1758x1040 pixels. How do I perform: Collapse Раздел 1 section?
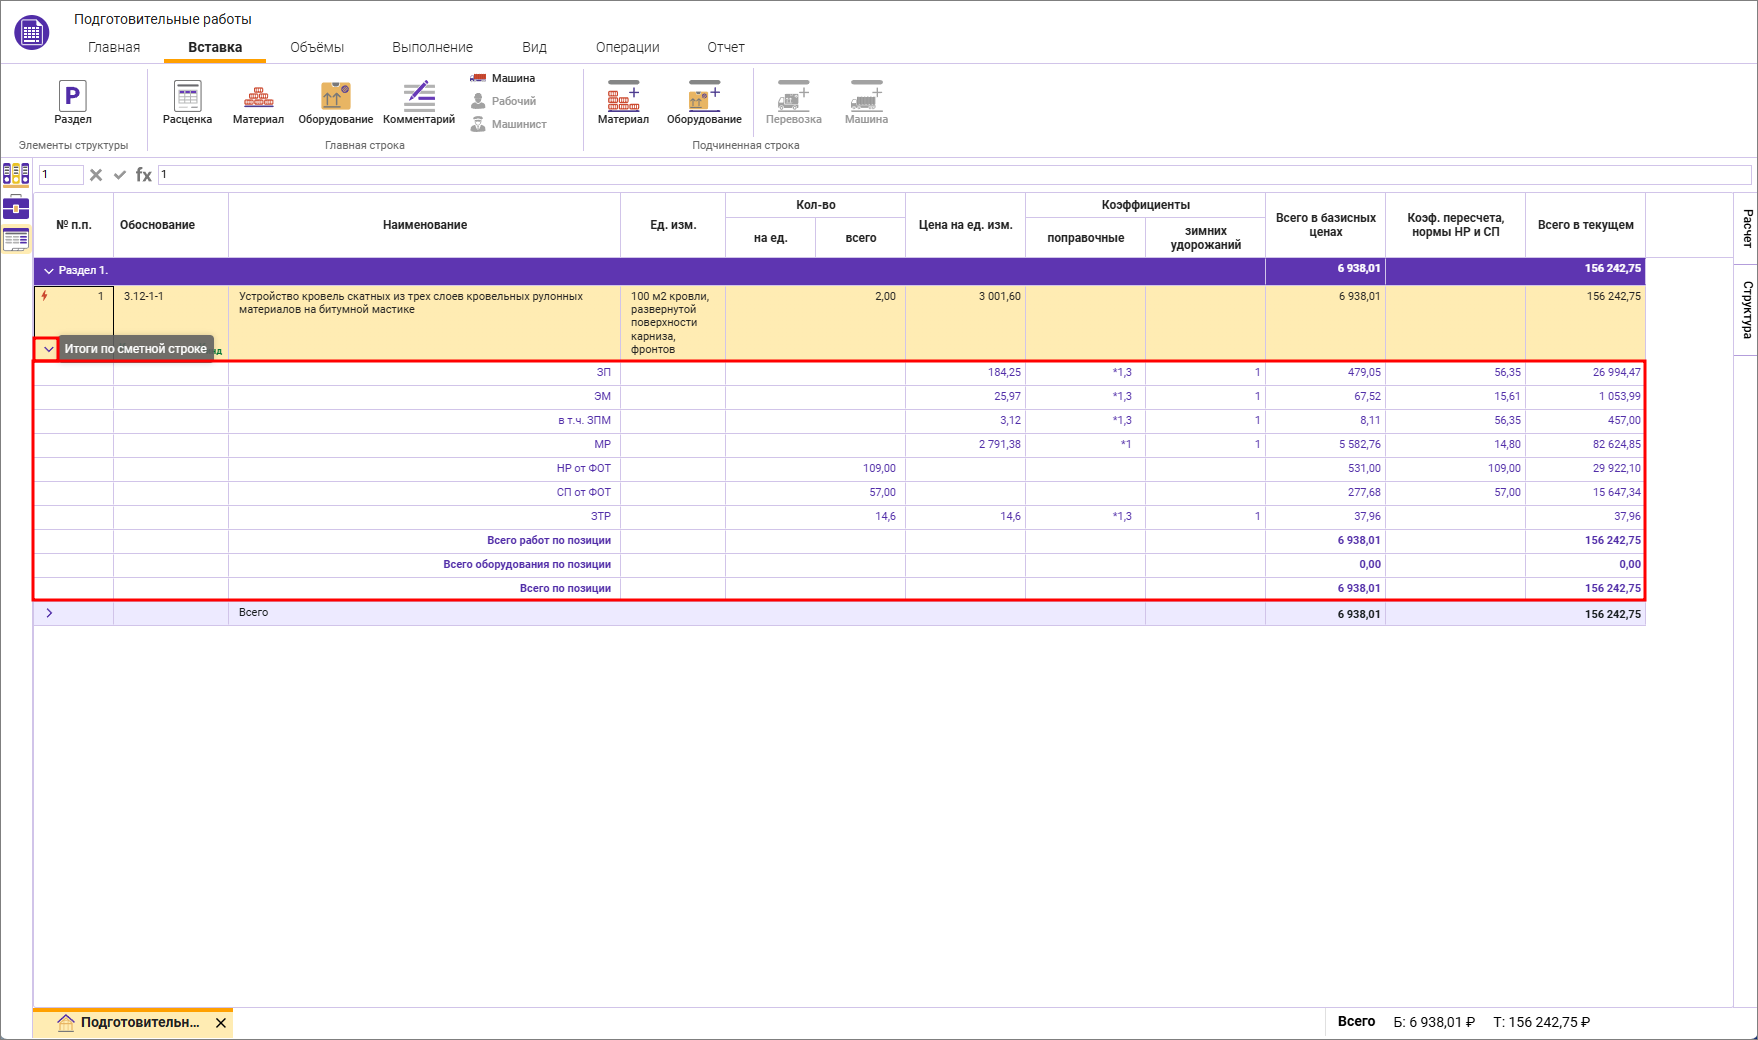tap(48, 271)
